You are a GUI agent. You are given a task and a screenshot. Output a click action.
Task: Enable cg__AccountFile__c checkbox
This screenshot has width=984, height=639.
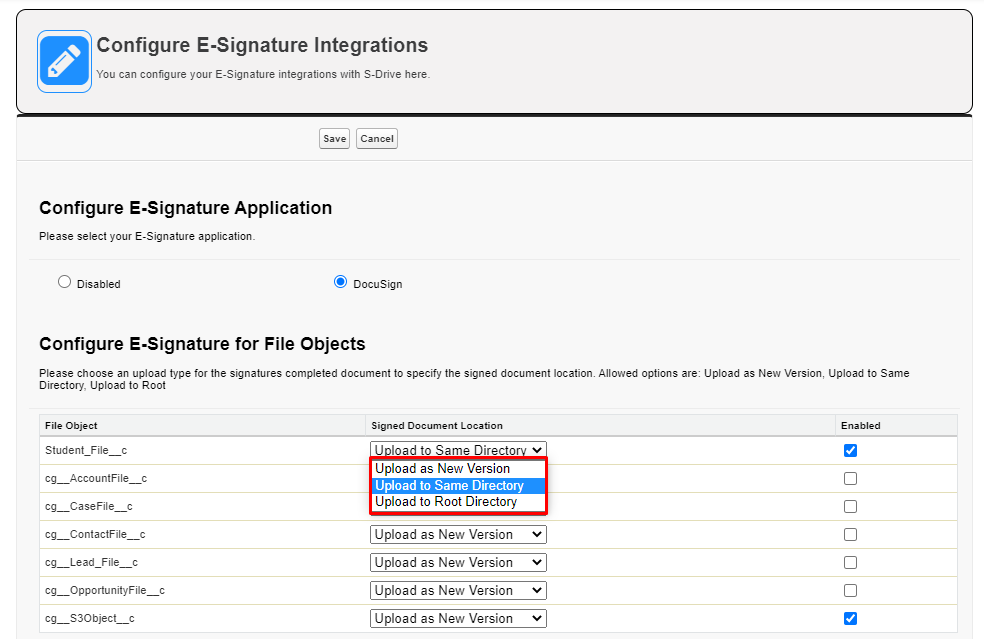coord(850,478)
